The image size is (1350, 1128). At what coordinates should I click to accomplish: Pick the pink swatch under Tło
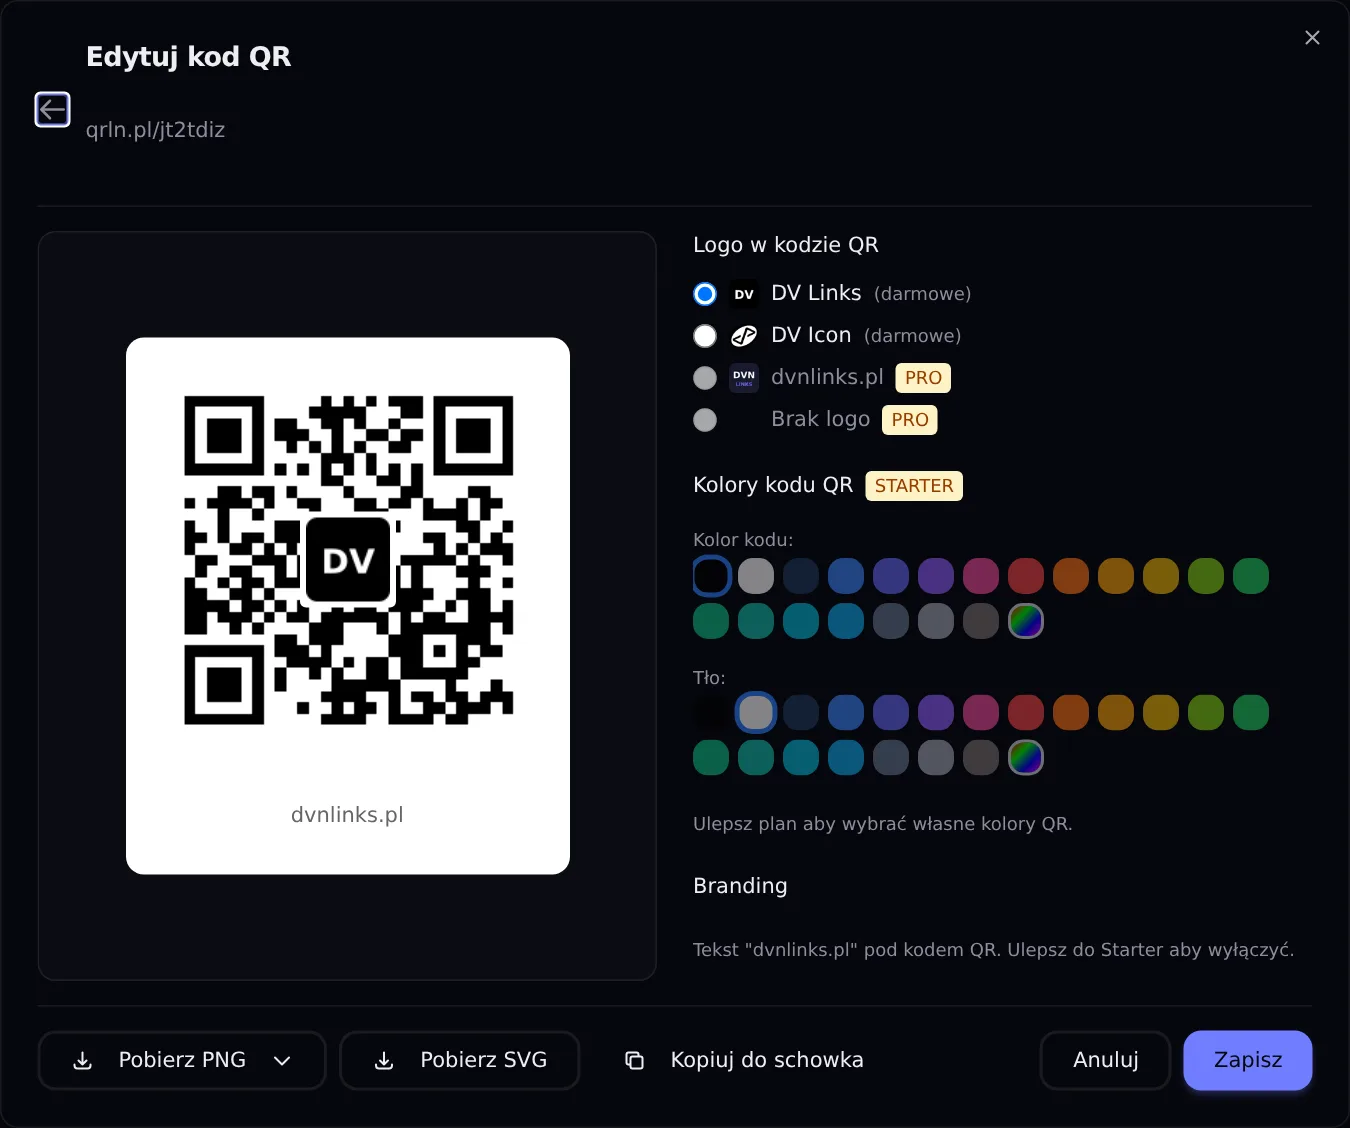point(981,713)
